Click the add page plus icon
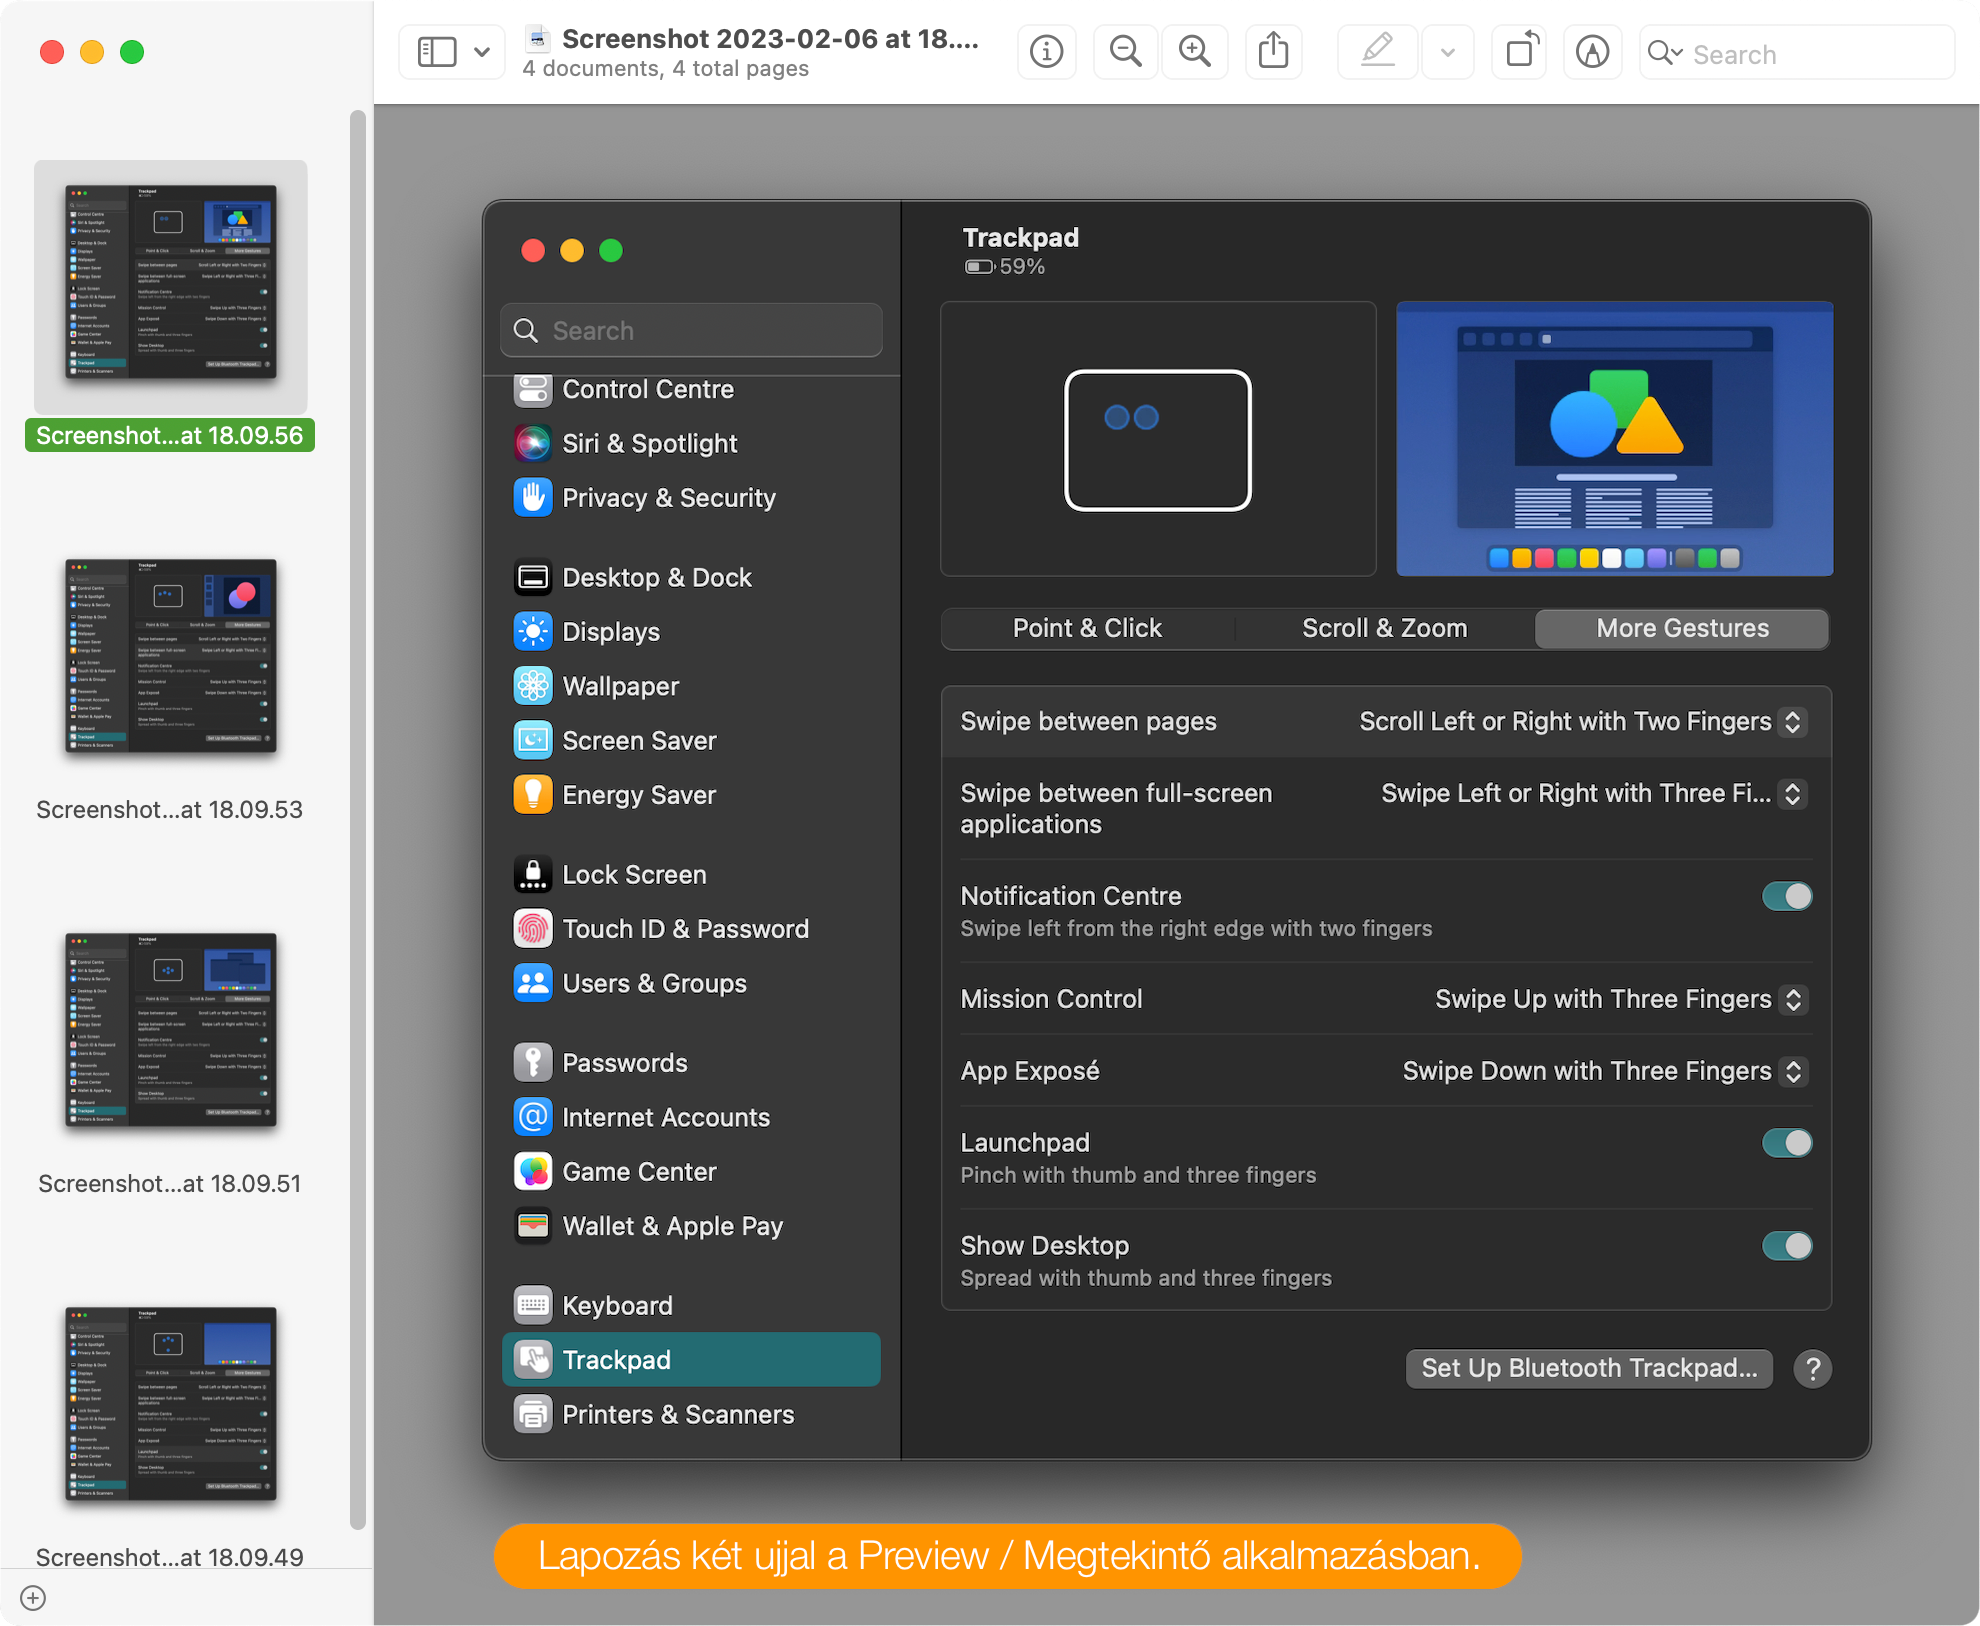This screenshot has width=1980, height=1626. pyautogui.click(x=33, y=1598)
